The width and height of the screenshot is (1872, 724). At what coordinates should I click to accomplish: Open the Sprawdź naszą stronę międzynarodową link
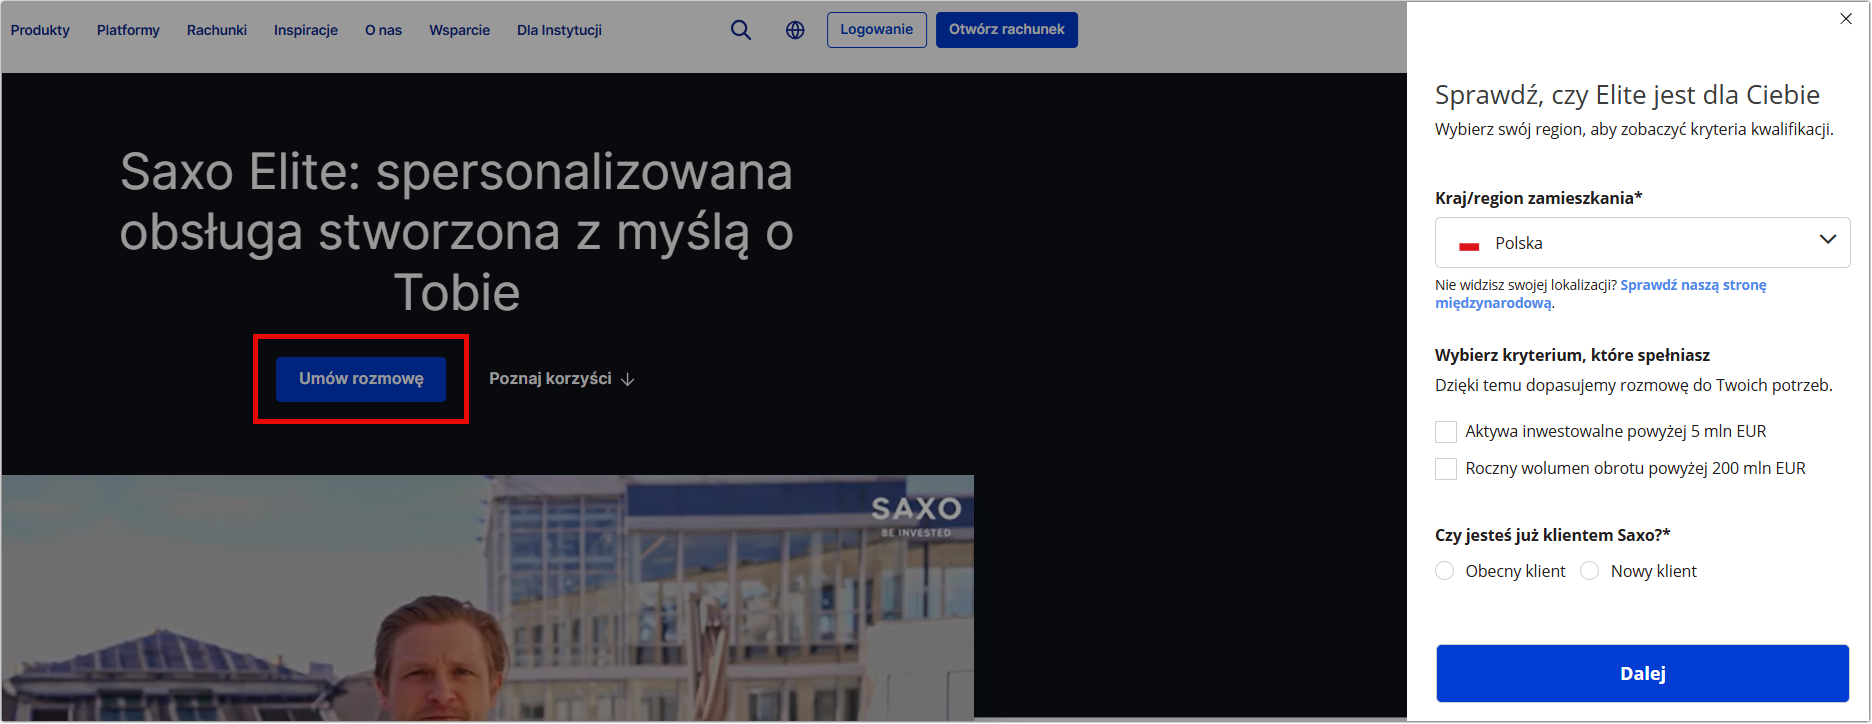(1692, 285)
